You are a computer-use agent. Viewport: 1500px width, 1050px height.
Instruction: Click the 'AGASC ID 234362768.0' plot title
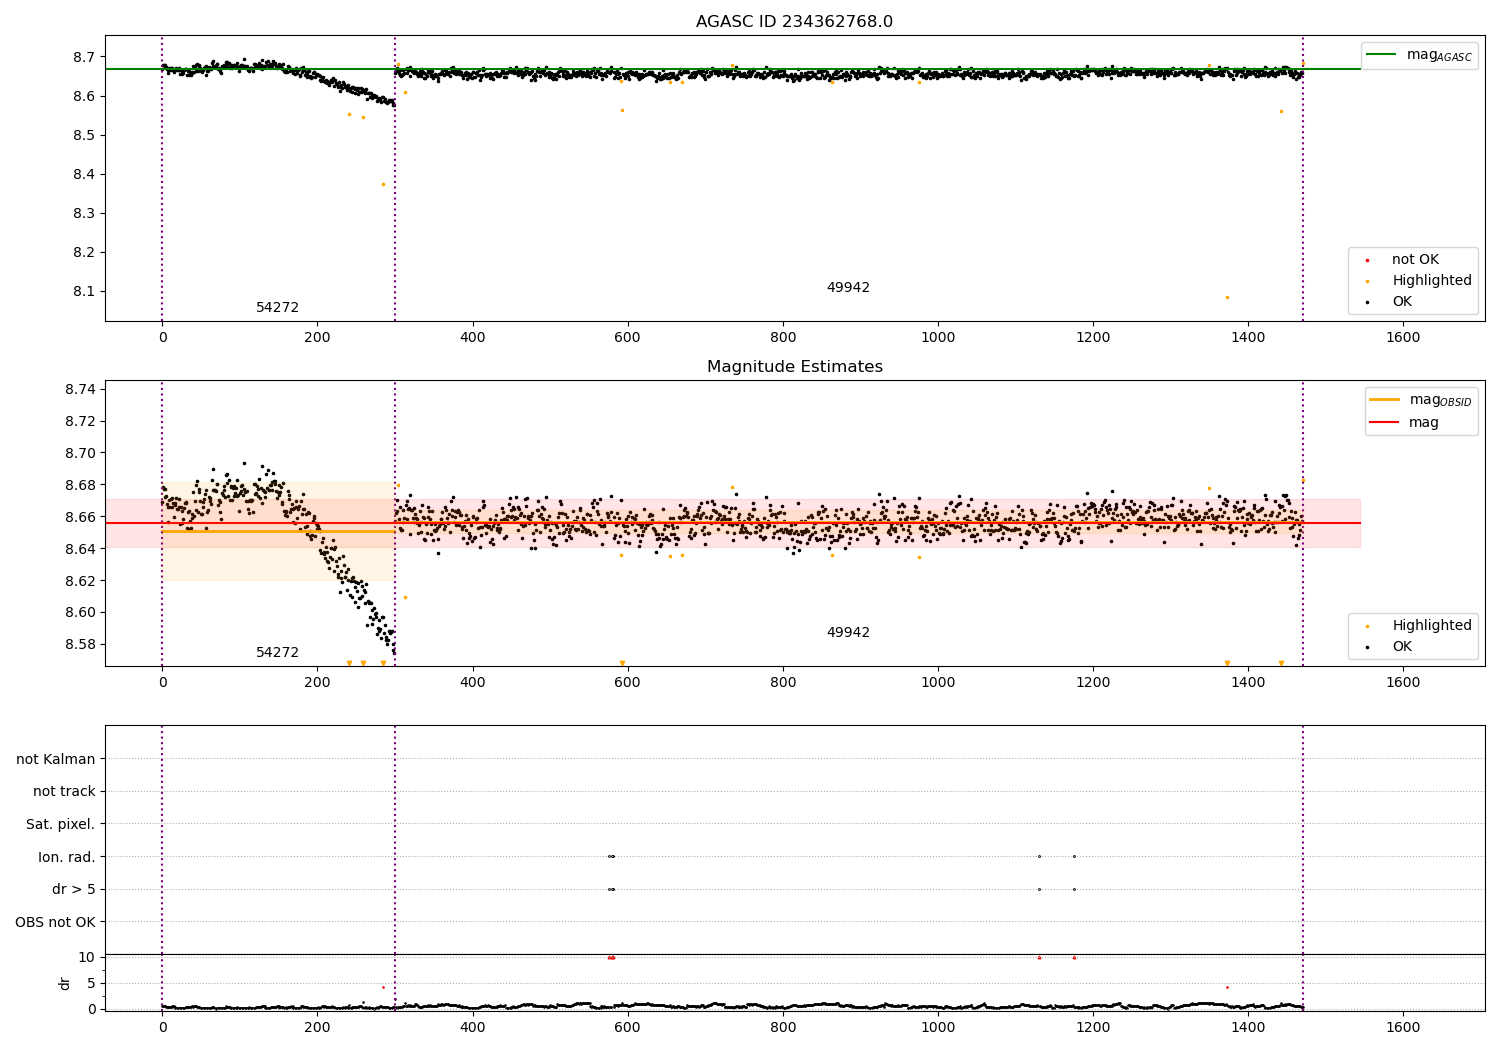coord(794,22)
